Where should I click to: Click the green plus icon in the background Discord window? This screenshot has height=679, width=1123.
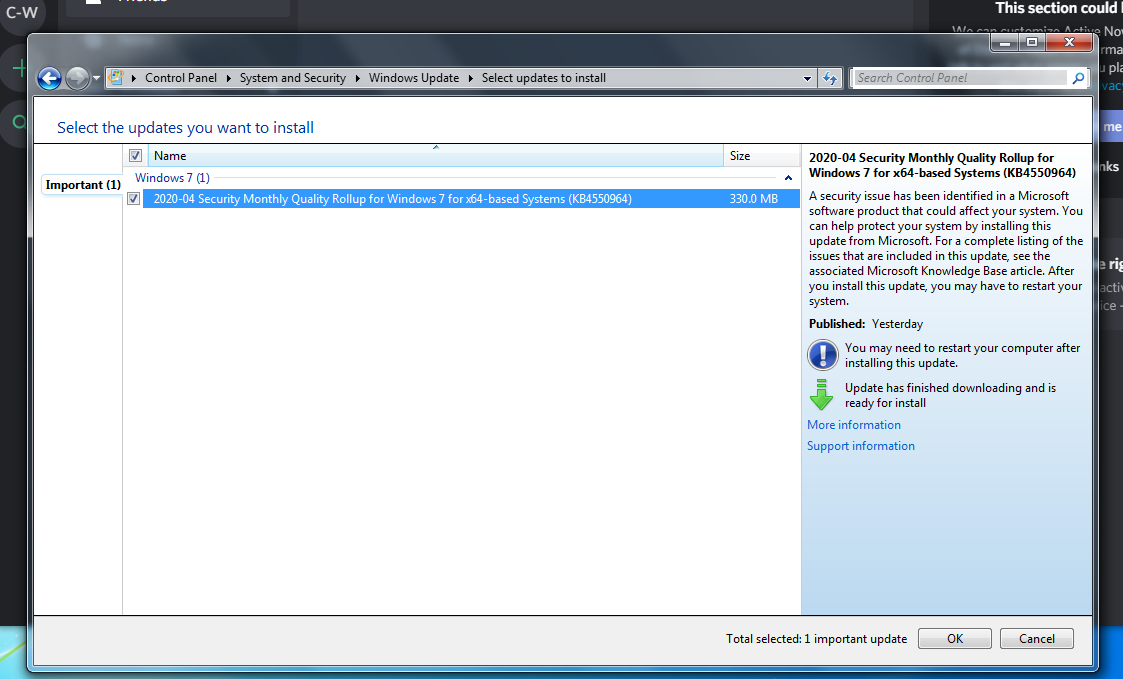click(x=19, y=69)
